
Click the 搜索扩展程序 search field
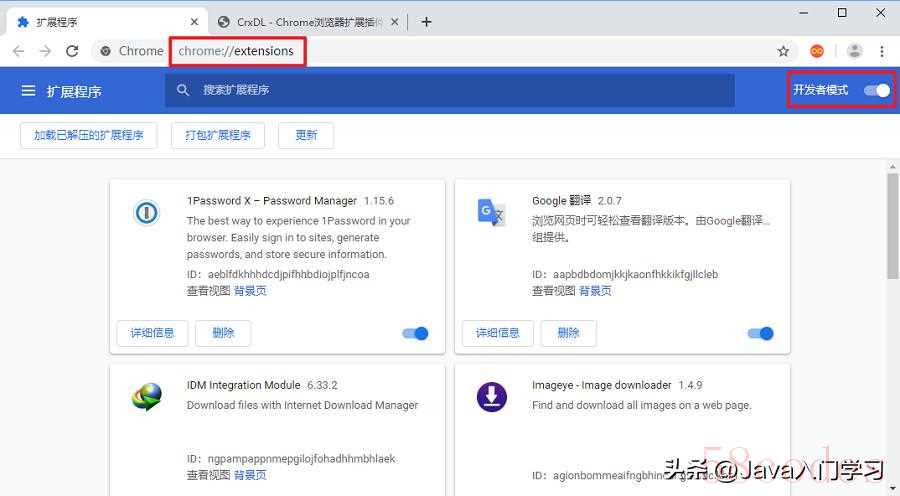click(x=450, y=90)
